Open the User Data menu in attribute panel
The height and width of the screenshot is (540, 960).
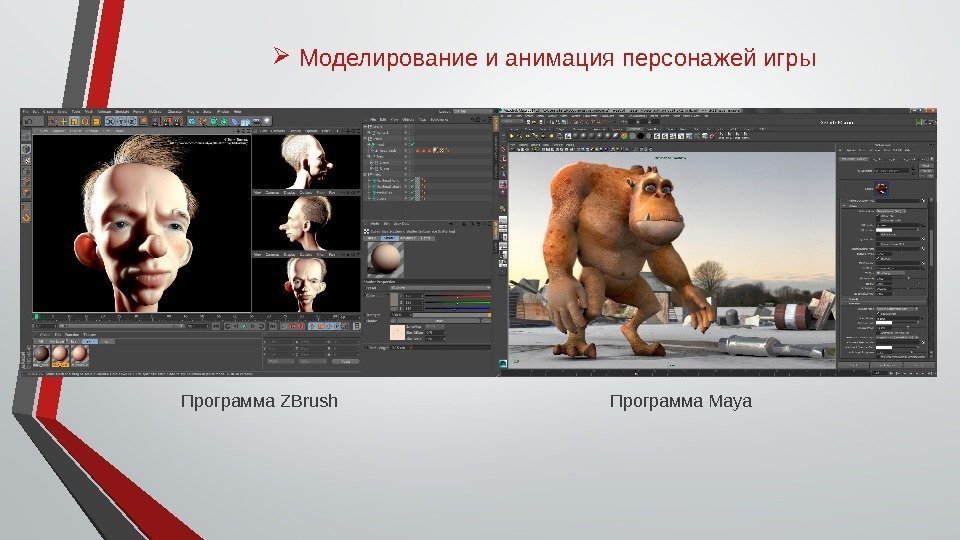point(401,223)
